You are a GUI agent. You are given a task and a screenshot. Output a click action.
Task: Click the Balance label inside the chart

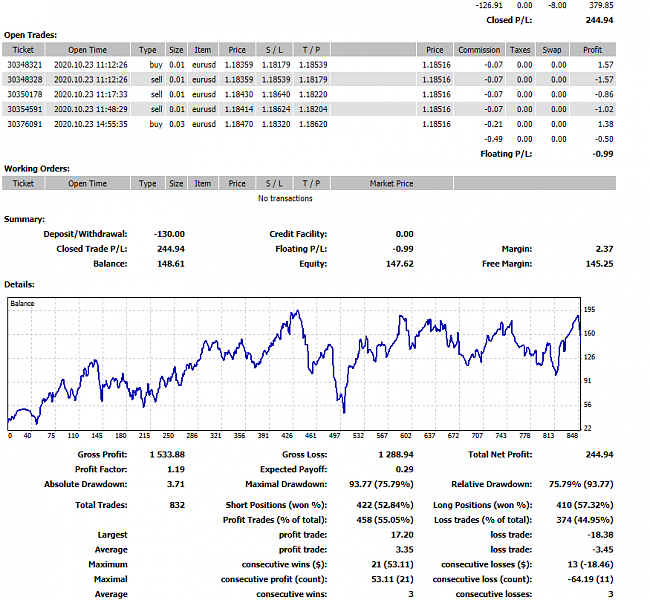tap(22, 304)
